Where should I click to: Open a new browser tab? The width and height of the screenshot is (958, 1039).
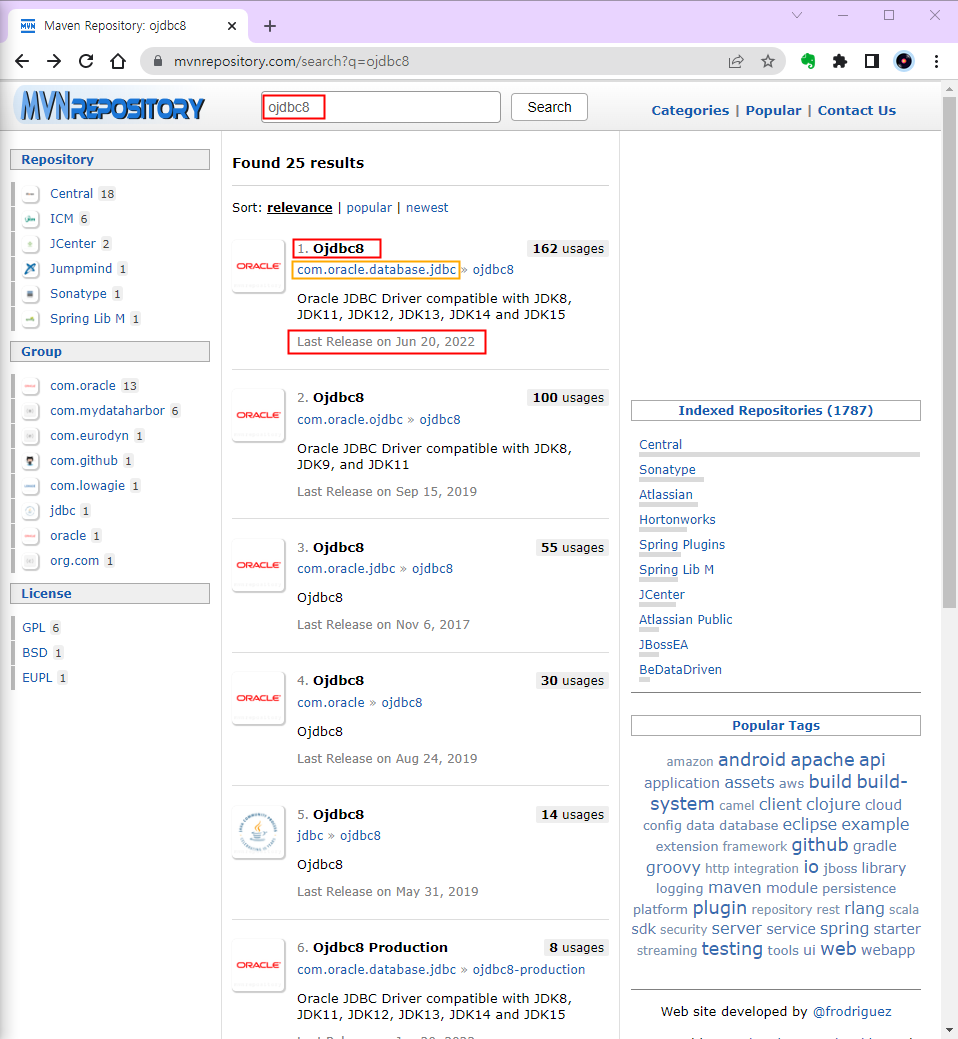coord(270,26)
